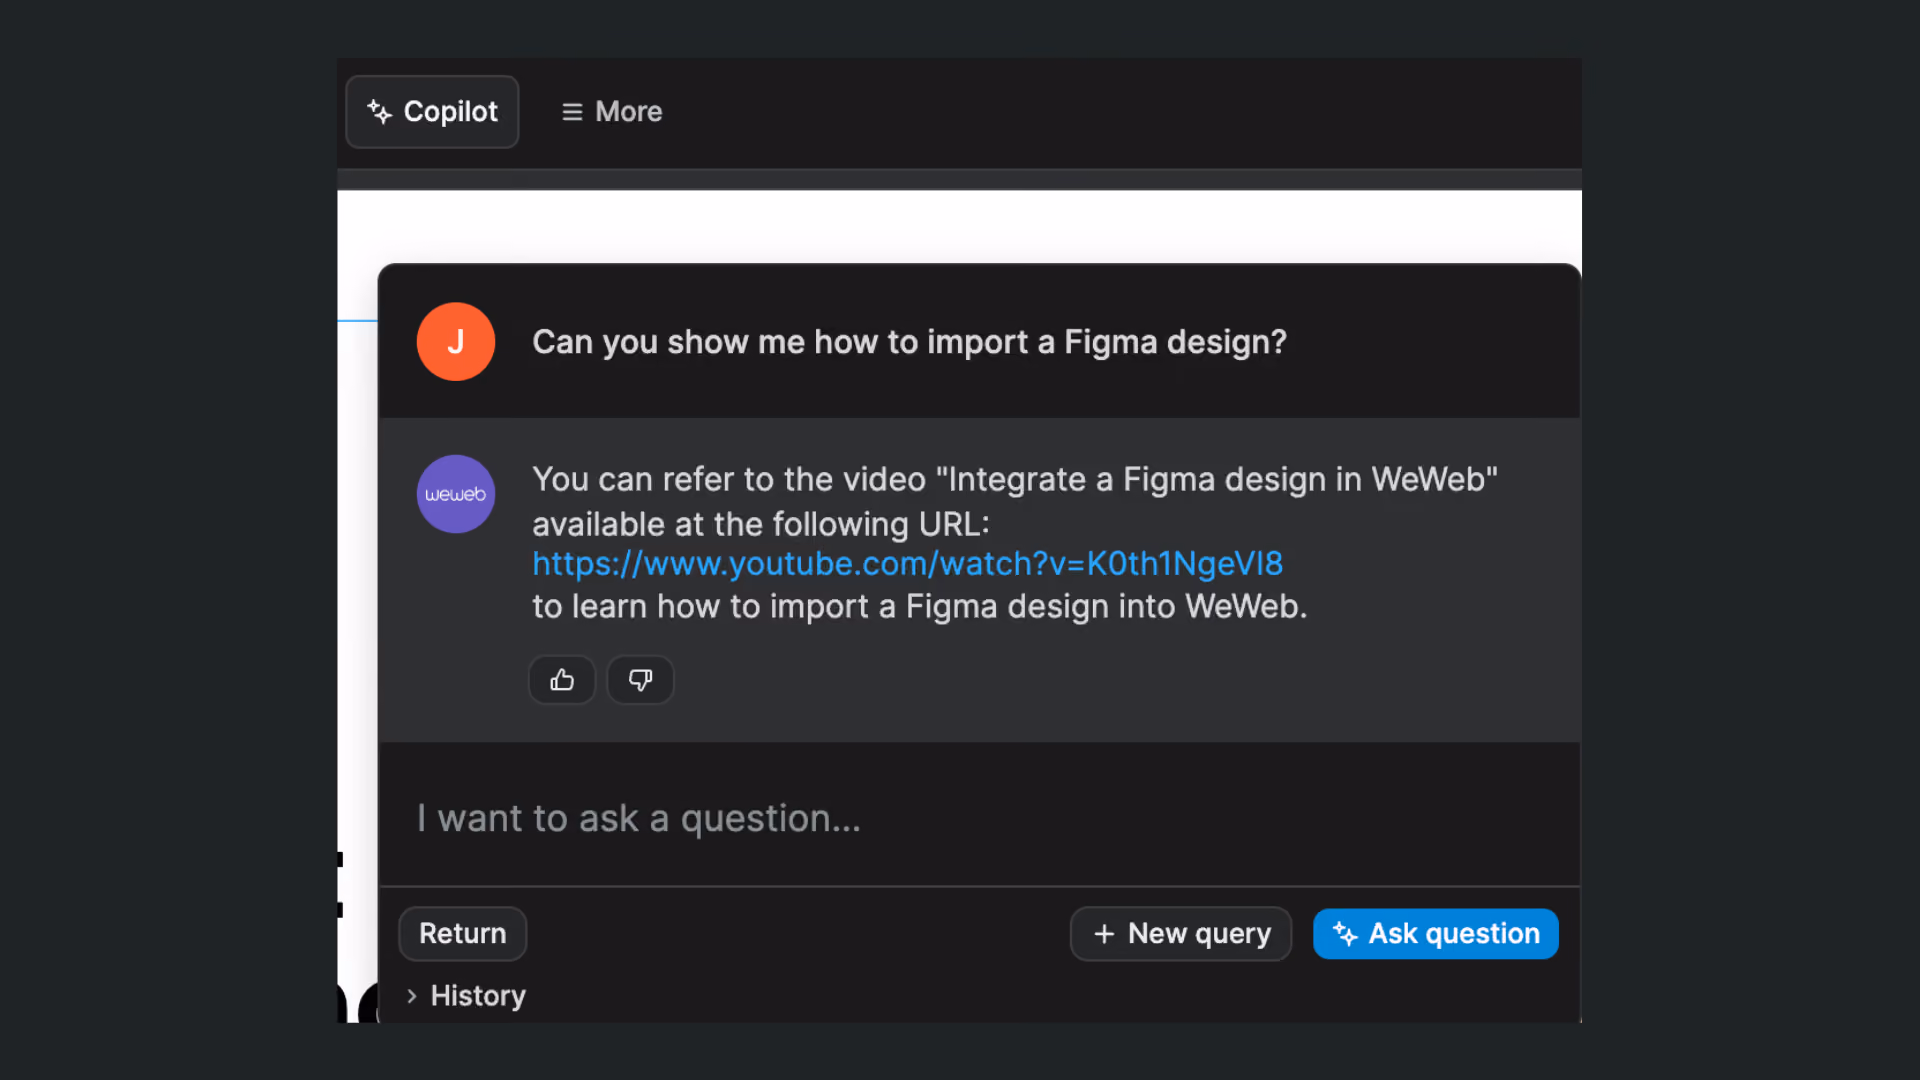Click the text 'to learn how to import a Figma design into WeWeb.'

coord(920,607)
